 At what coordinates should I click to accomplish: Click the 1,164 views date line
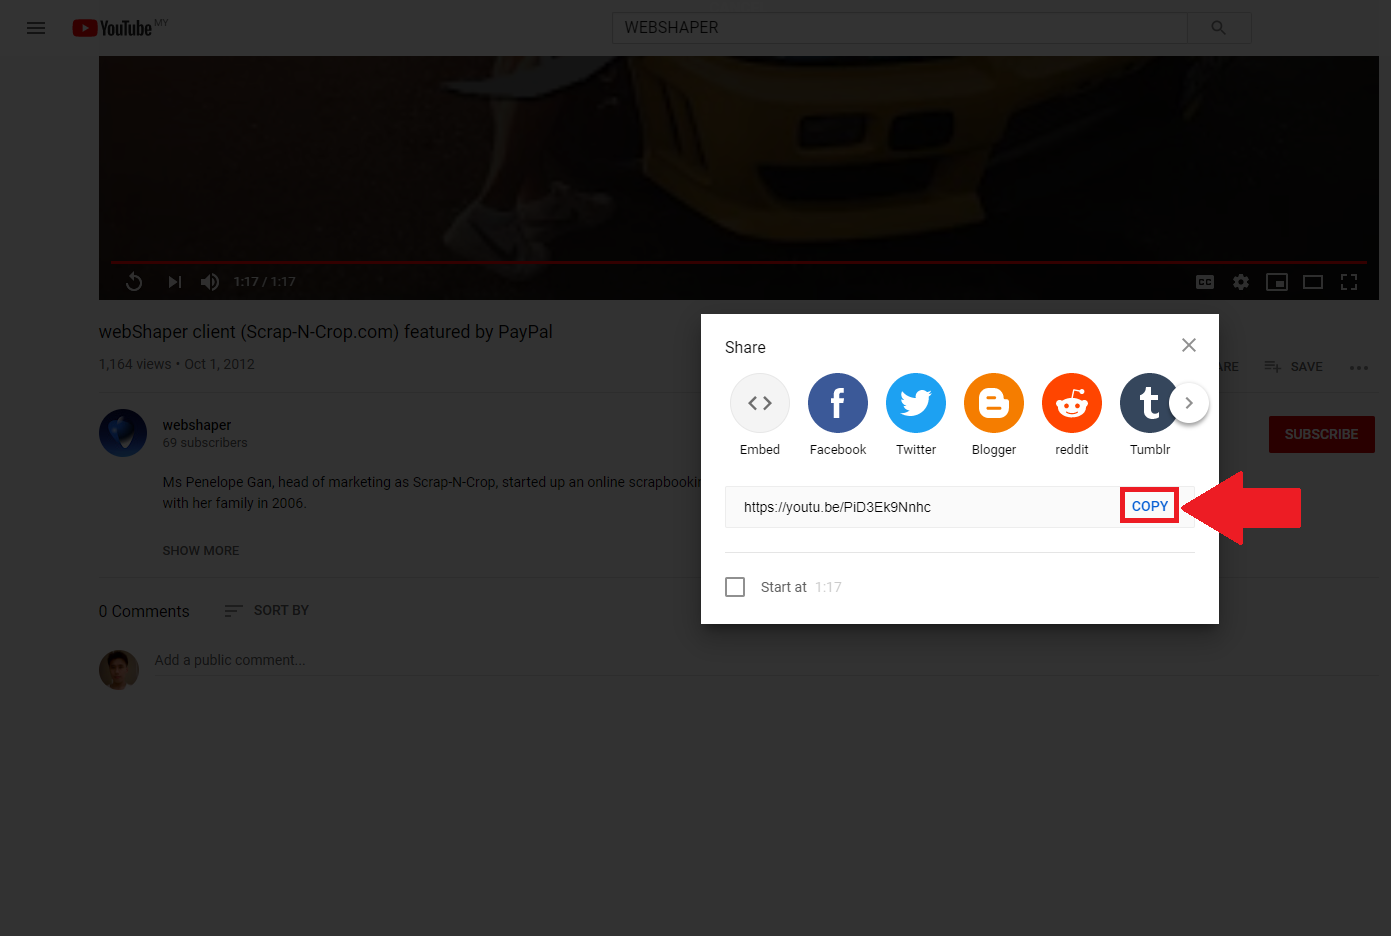177,364
